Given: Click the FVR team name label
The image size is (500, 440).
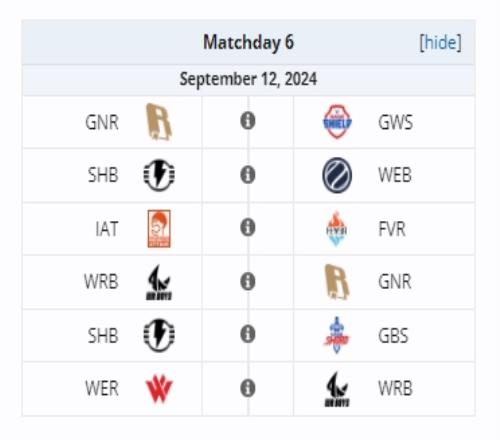Looking at the screenshot, I should 392,229.
